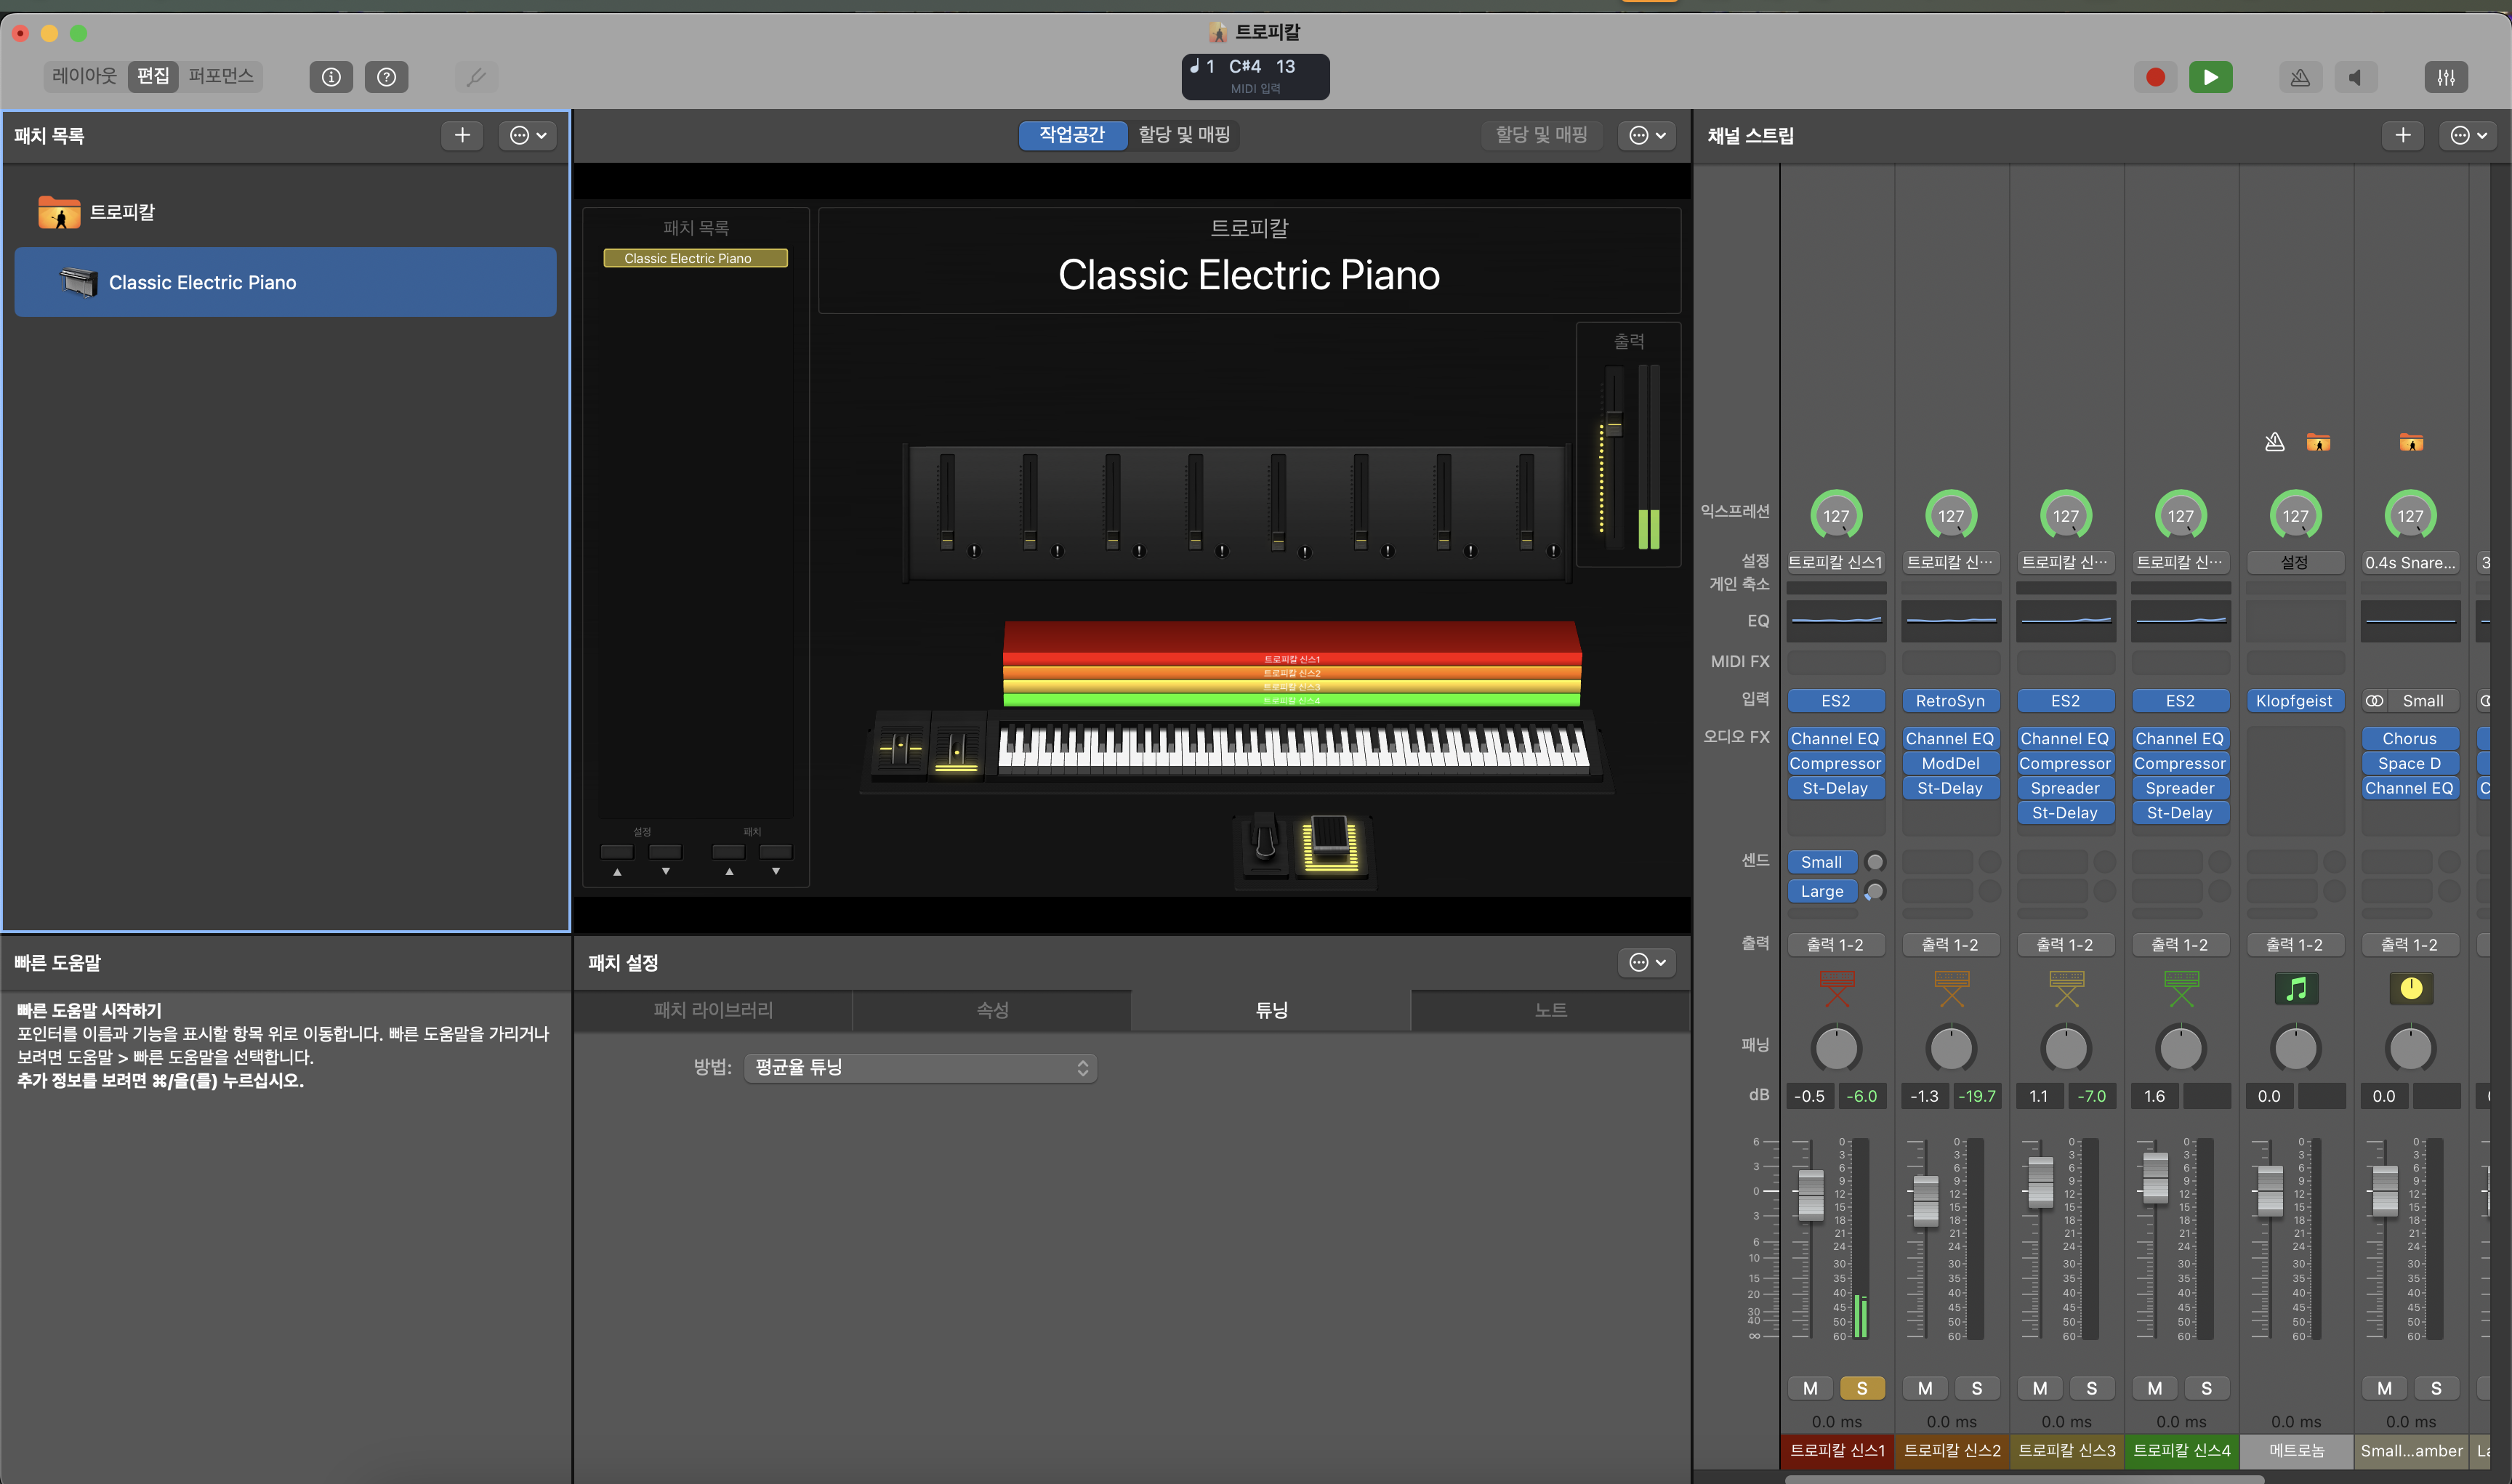Open Klopfgeist instrument slot

click(2294, 701)
